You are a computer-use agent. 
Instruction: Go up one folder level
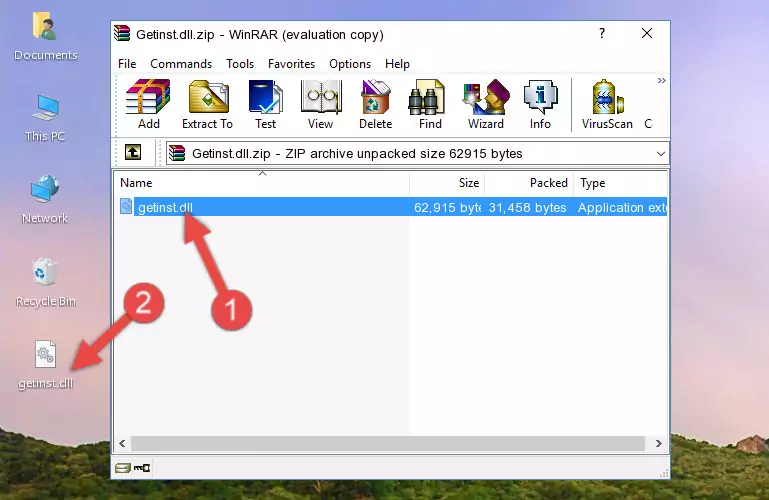[133, 152]
